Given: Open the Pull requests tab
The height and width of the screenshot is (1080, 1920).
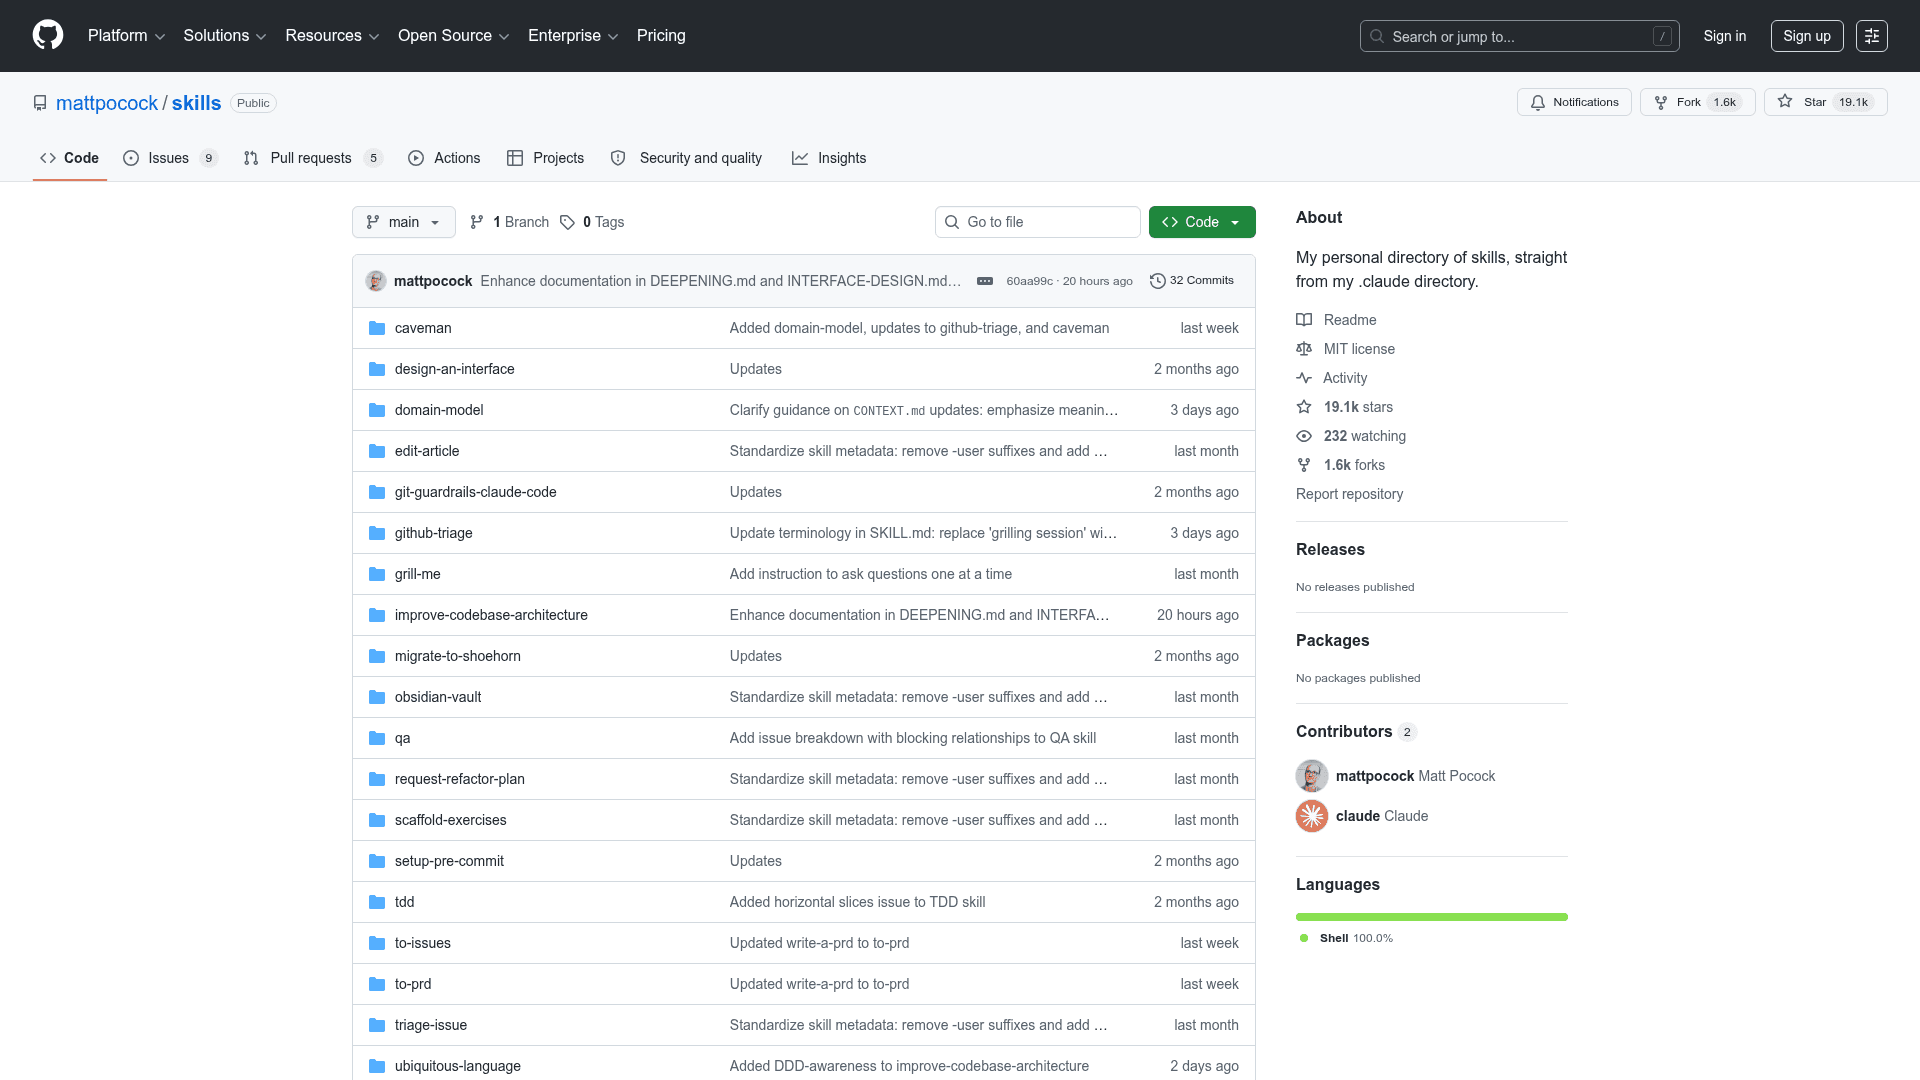Looking at the screenshot, I should (x=311, y=158).
